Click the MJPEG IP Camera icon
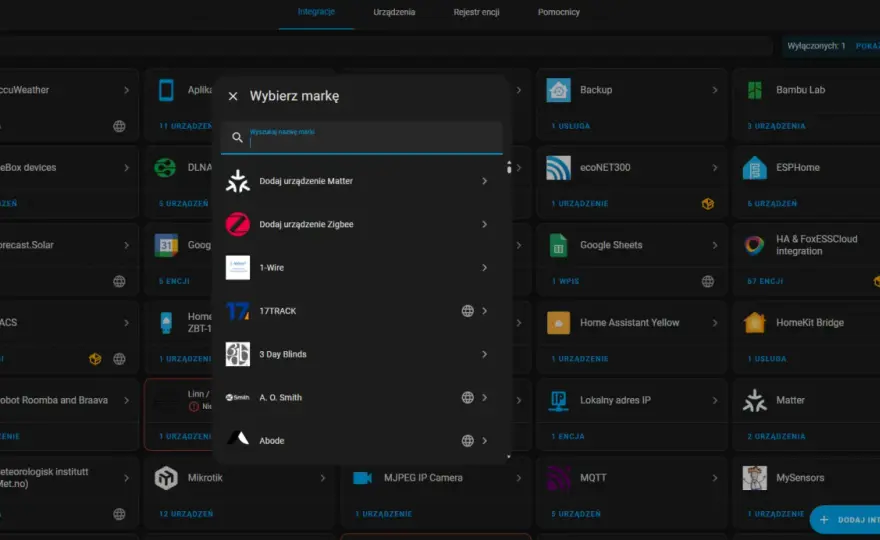Screen dimensions: 880x540 tap(363, 478)
